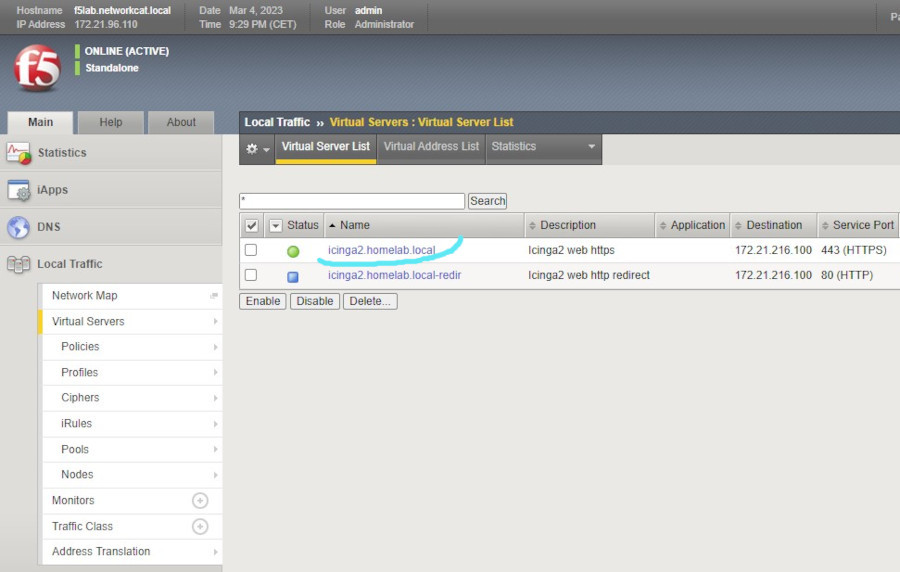Open the icinga2.homelab.local virtual server link
Viewport: 900px width, 572px height.
(382, 250)
